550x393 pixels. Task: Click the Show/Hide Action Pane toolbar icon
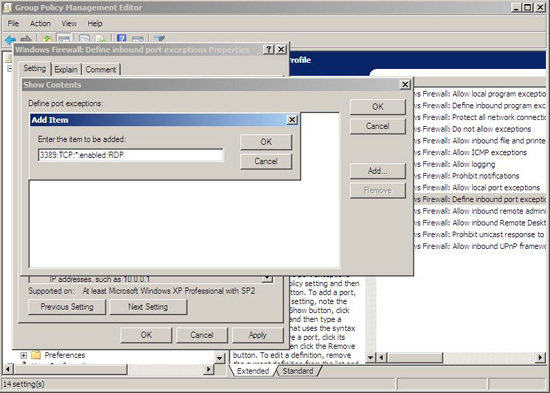[x=138, y=39]
